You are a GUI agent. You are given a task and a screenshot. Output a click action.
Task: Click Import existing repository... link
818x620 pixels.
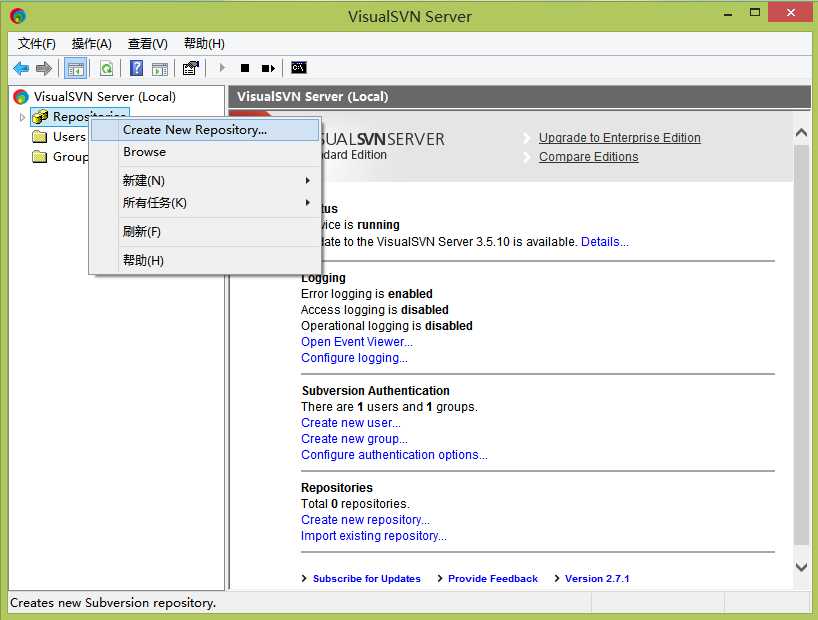[374, 536]
